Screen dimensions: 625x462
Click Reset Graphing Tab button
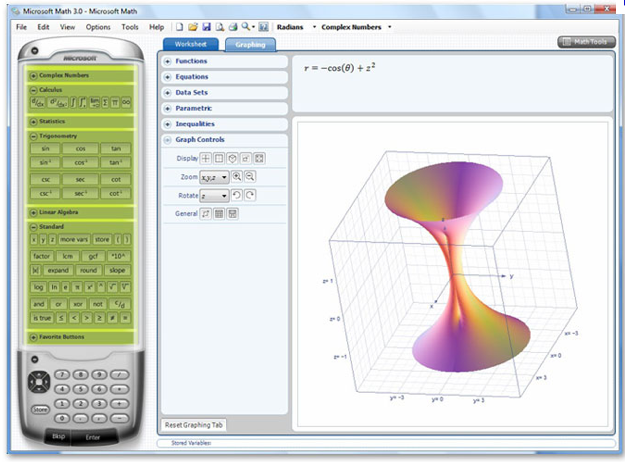pos(194,425)
